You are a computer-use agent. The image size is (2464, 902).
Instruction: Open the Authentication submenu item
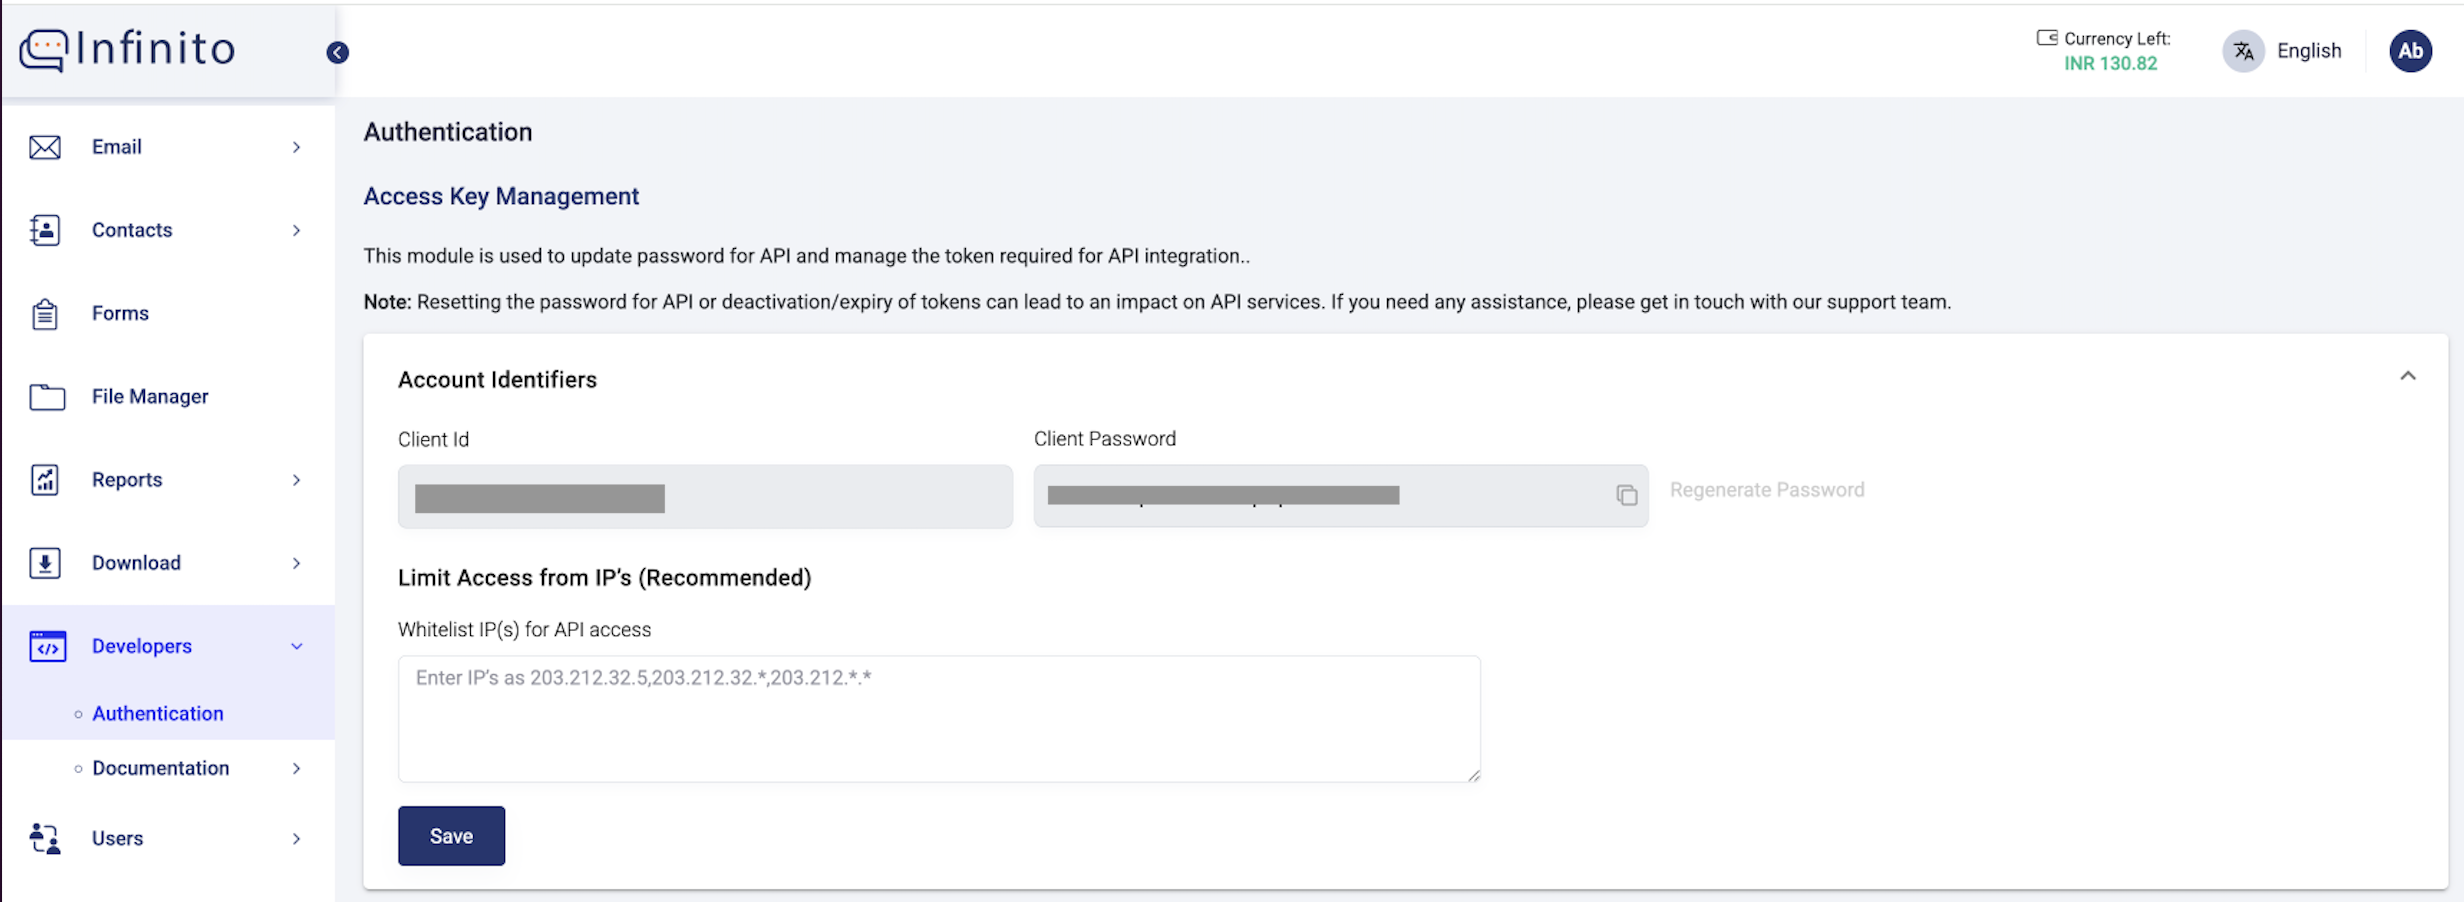[x=158, y=713]
